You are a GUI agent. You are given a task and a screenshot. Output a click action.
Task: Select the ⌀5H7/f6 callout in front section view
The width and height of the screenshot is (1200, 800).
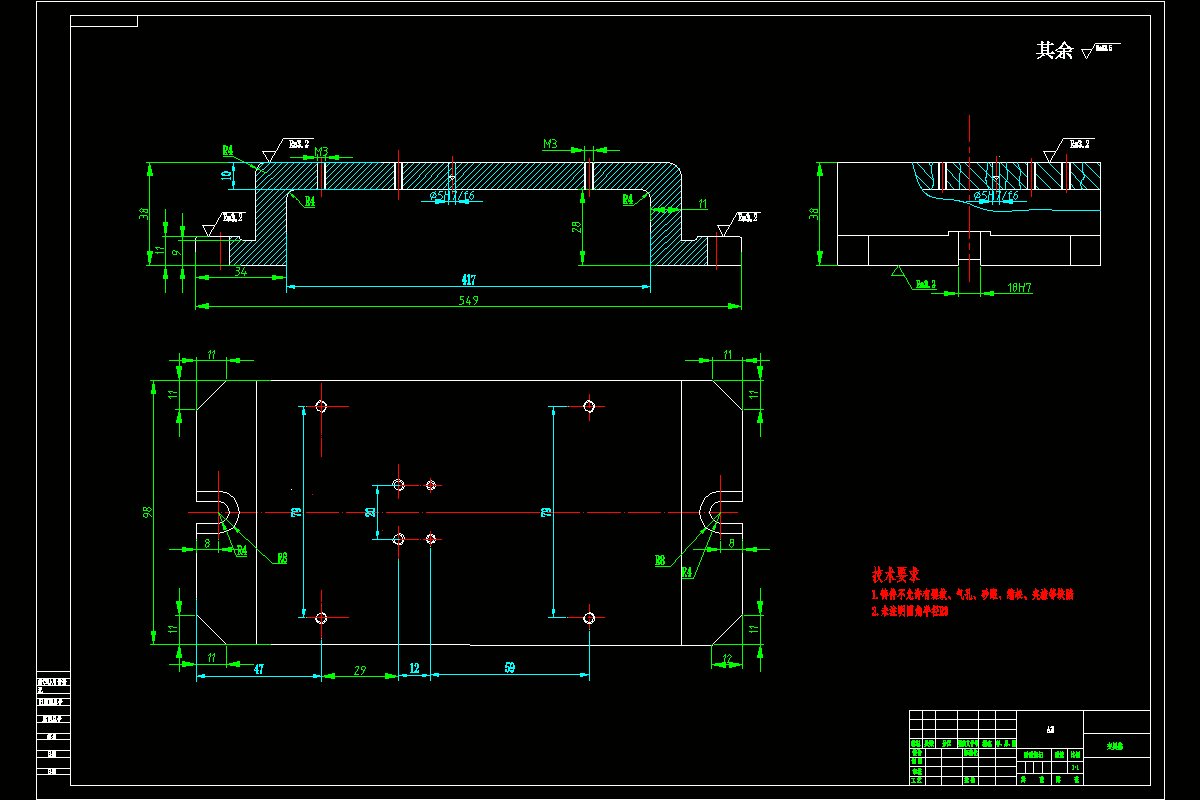tap(452, 197)
